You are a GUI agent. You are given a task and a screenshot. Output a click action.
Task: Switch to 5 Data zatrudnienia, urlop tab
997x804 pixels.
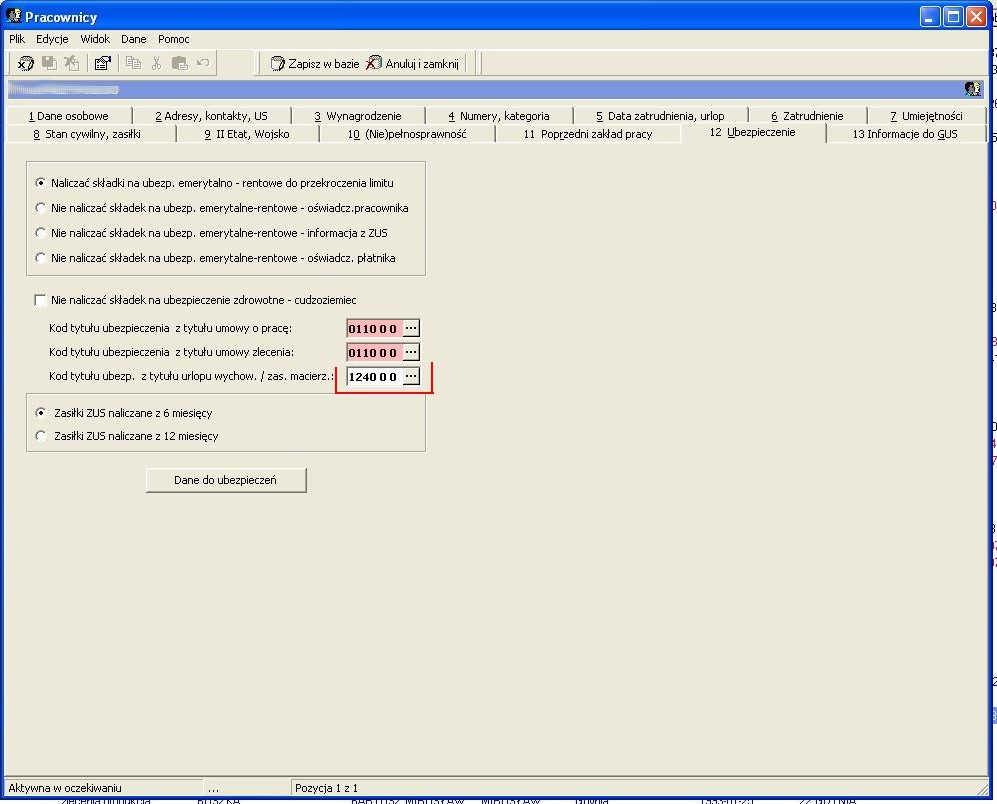click(661, 116)
